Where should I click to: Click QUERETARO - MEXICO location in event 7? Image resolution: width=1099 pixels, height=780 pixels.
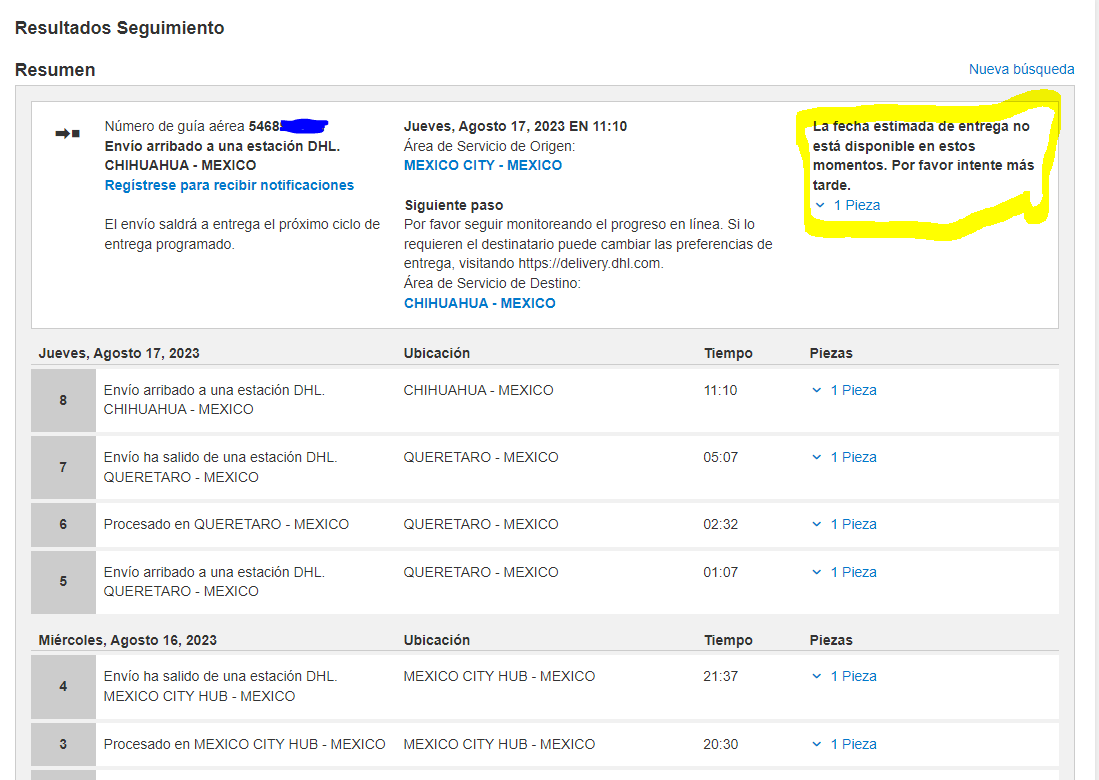(x=481, y=457)
